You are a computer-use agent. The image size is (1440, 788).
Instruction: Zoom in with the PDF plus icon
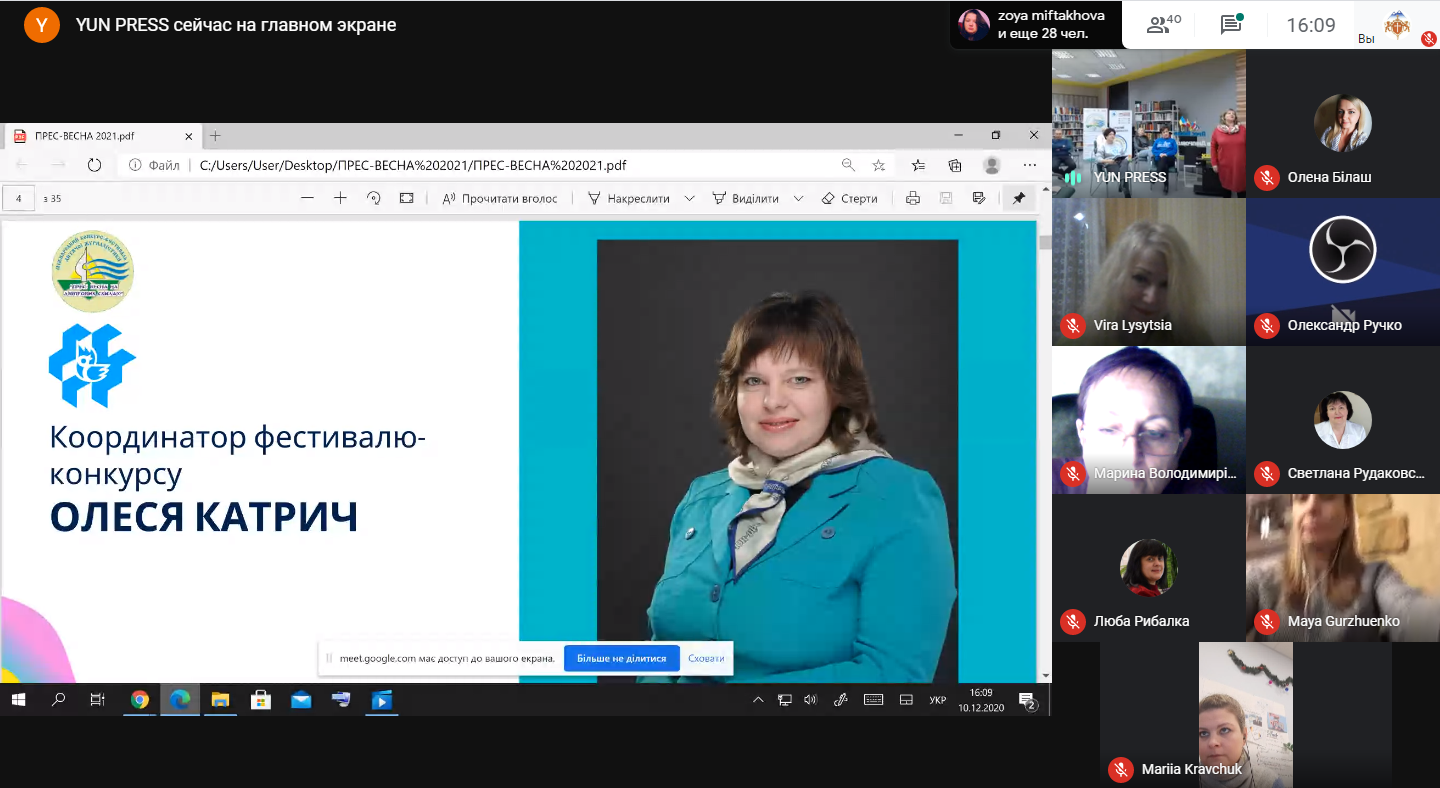(x=340, y=198)
